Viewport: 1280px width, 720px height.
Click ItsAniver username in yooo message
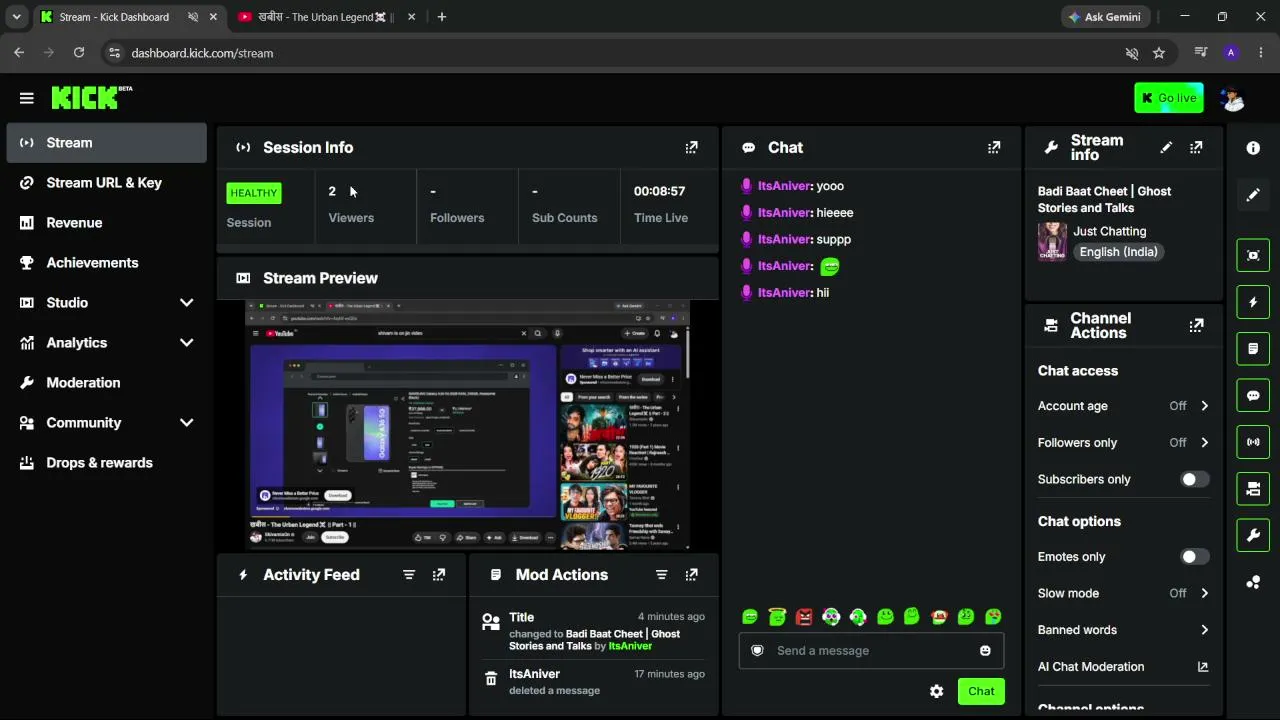click(x=784, y=186)
